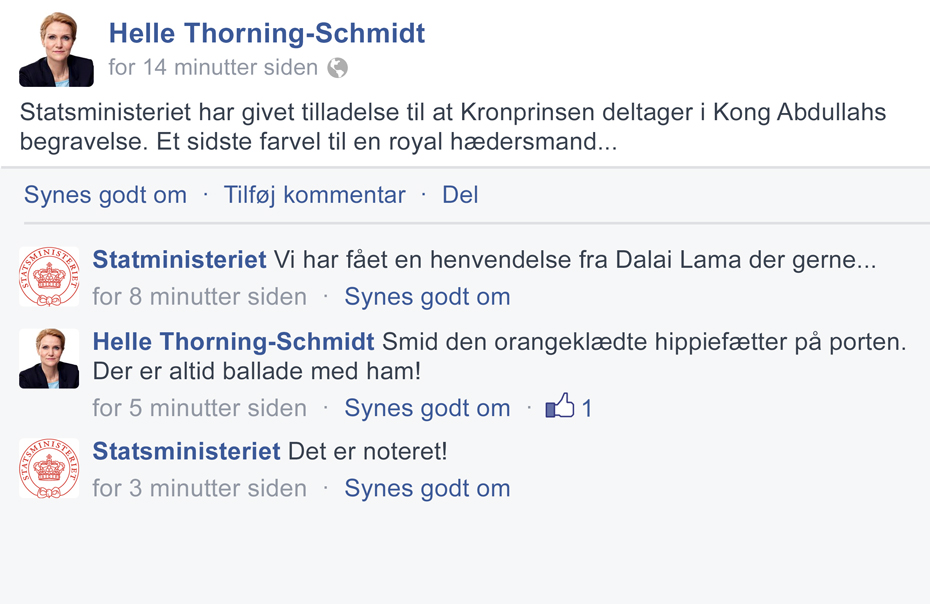The height and width of the screenshot is (604, 930).
Task: Click Helle Thorning-Schmidt's comment avatar
Action: tap(49, 358)
